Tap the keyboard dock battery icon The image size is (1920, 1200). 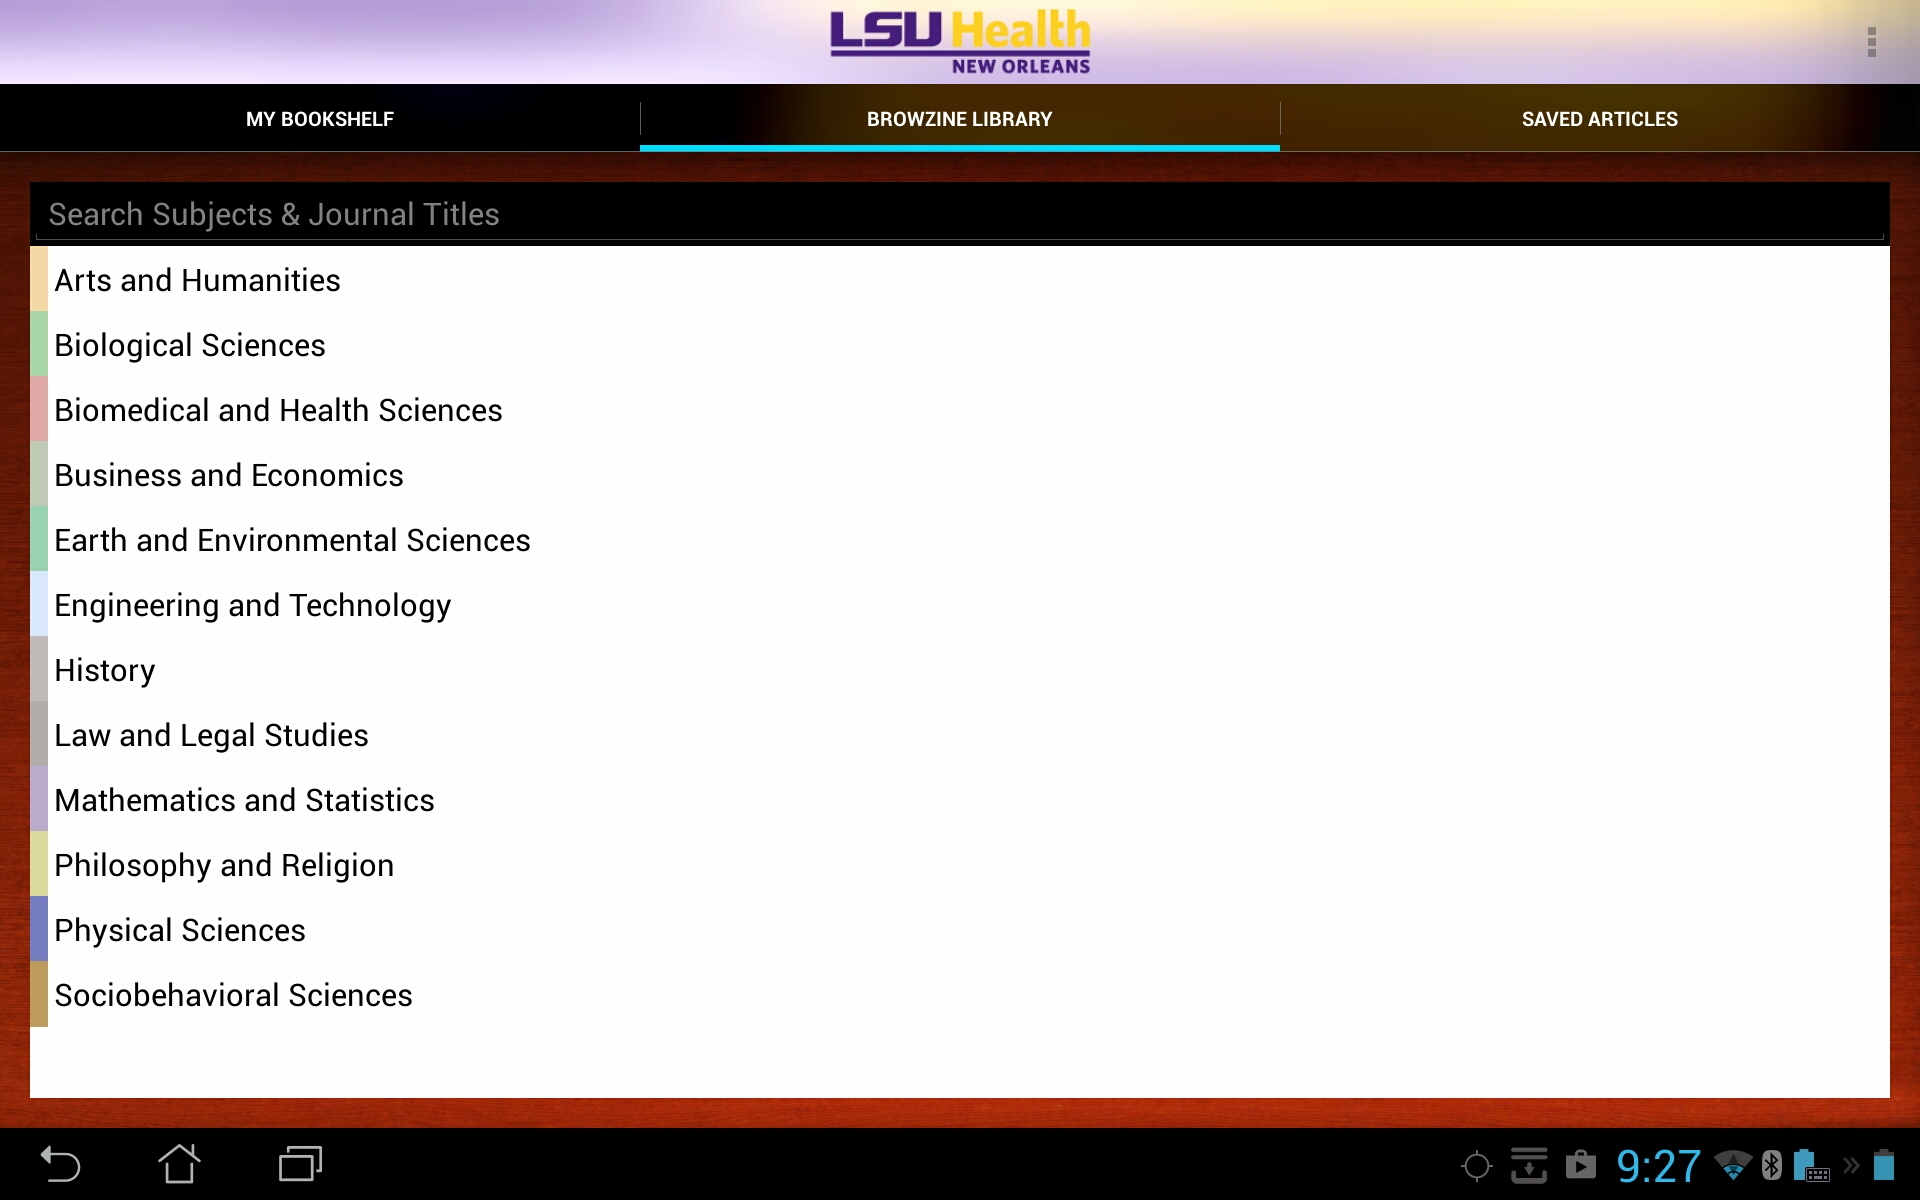(1811, 1166)
